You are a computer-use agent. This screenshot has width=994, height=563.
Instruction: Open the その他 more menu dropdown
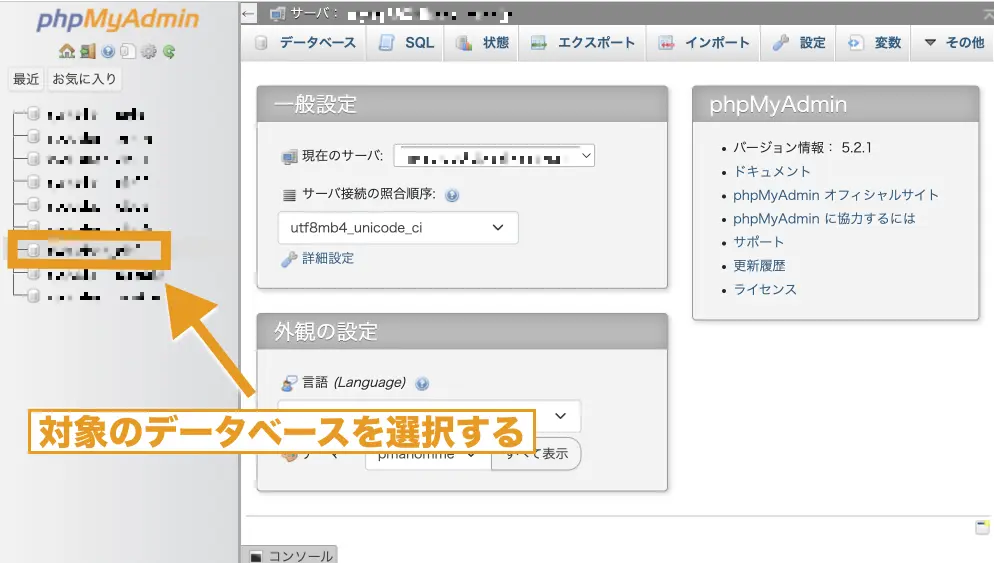click(953, 43)
